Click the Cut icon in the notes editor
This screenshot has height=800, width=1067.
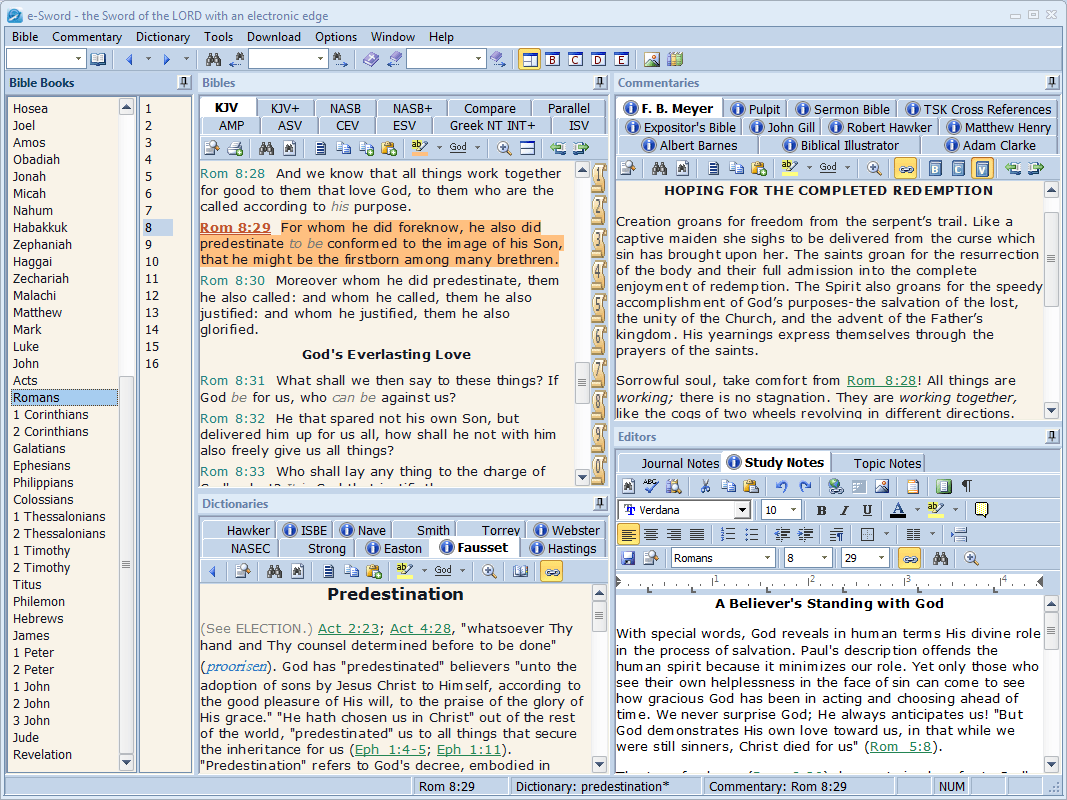705,486
